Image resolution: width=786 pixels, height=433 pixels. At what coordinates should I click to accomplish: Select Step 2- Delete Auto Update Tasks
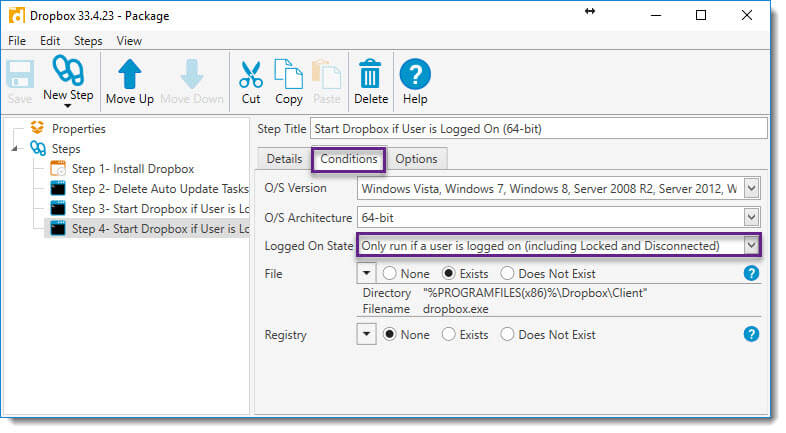(160, 189)
